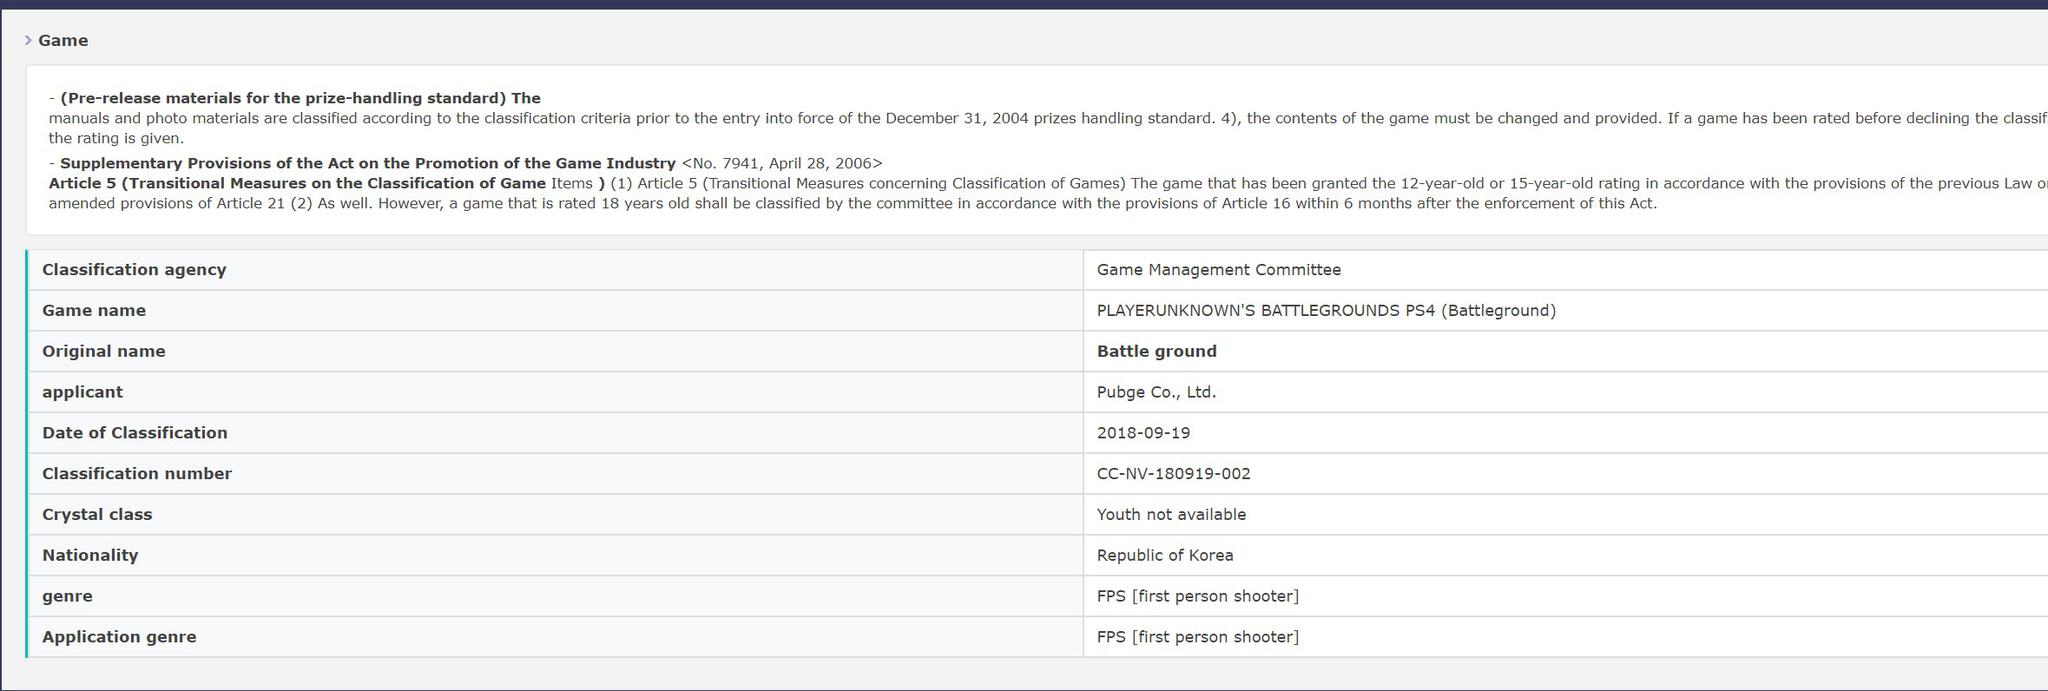
Task: Click the FPS value in the genre row
Action: point(1197,597)
